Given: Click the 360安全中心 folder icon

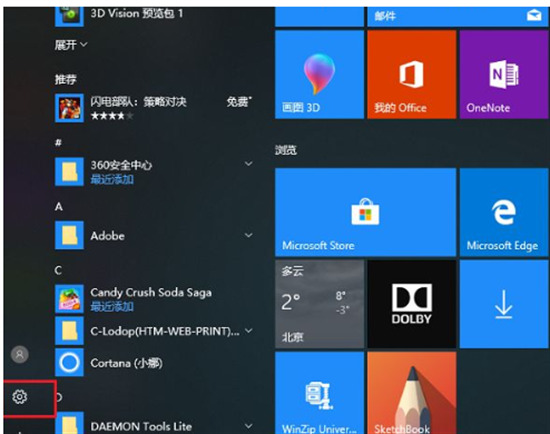Looking at the screenshot, I should click(69, 172).
